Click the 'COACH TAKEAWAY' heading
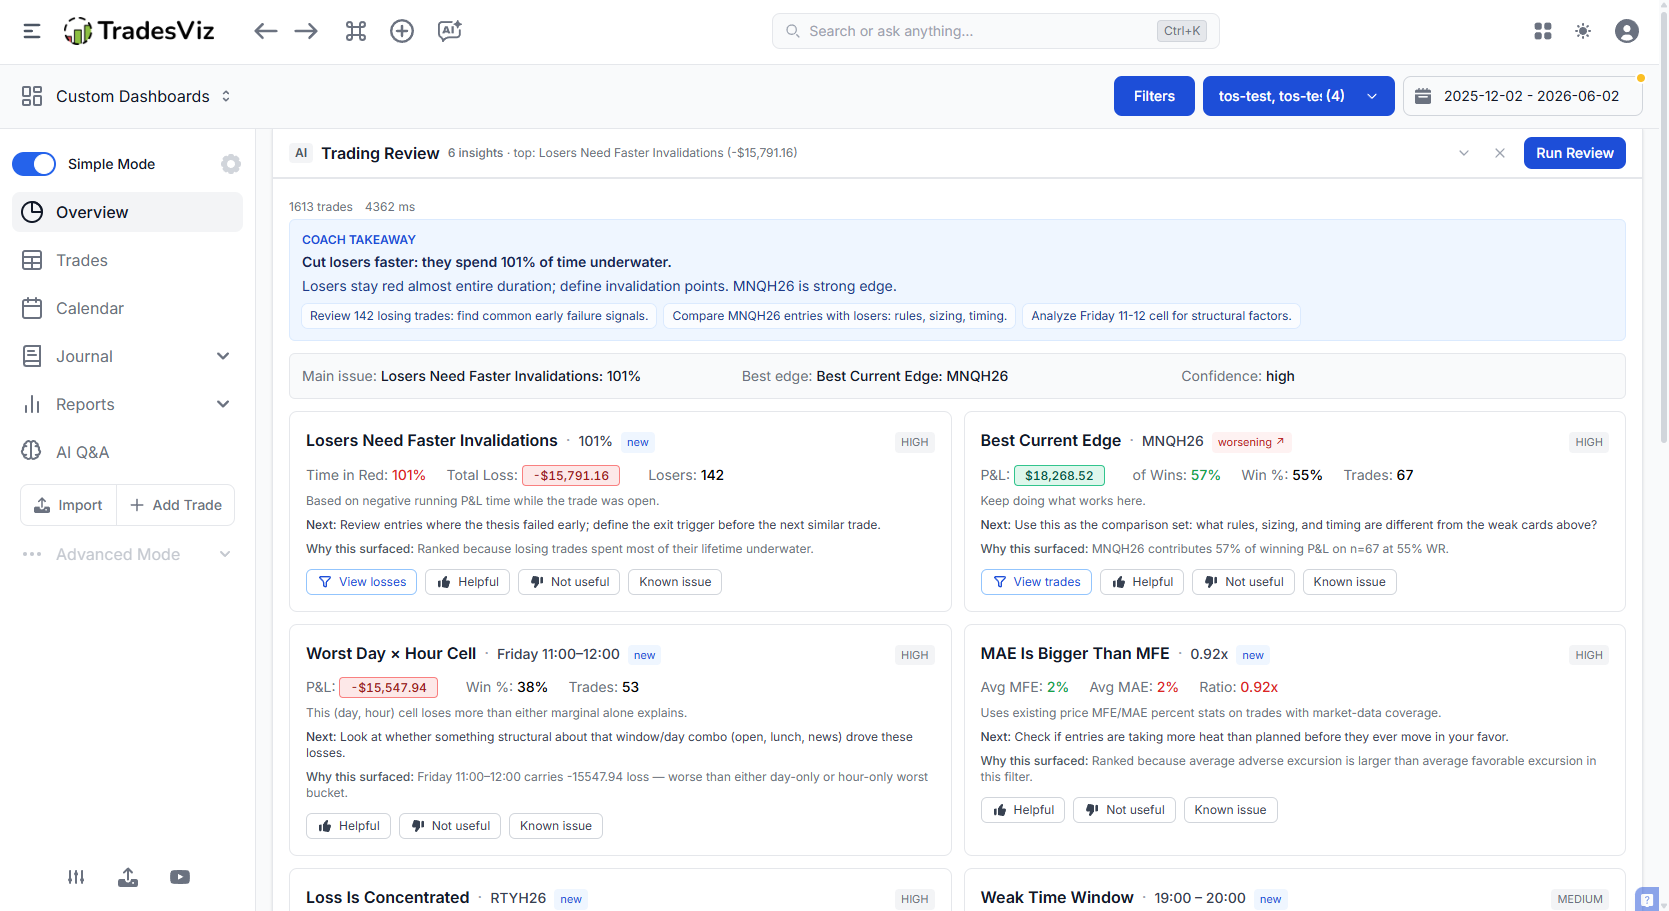 [359, 240]
